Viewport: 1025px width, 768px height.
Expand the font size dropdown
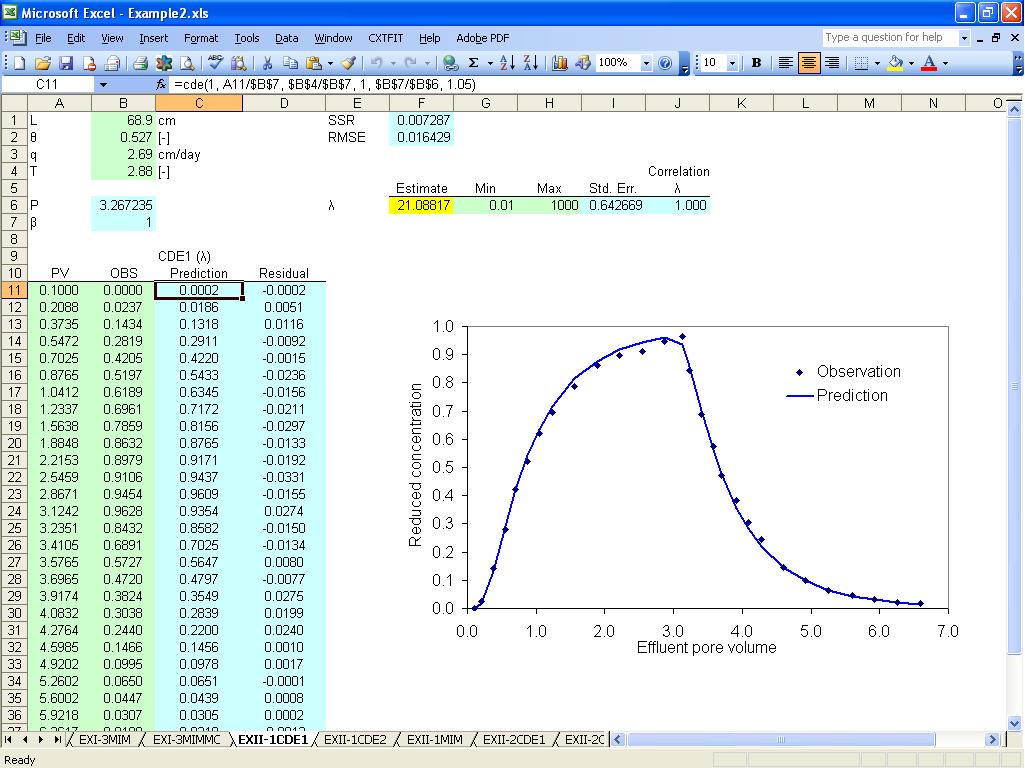[733, 63]
